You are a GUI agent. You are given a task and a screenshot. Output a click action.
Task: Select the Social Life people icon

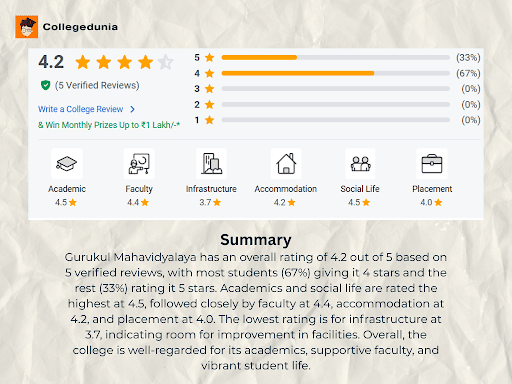360,163
